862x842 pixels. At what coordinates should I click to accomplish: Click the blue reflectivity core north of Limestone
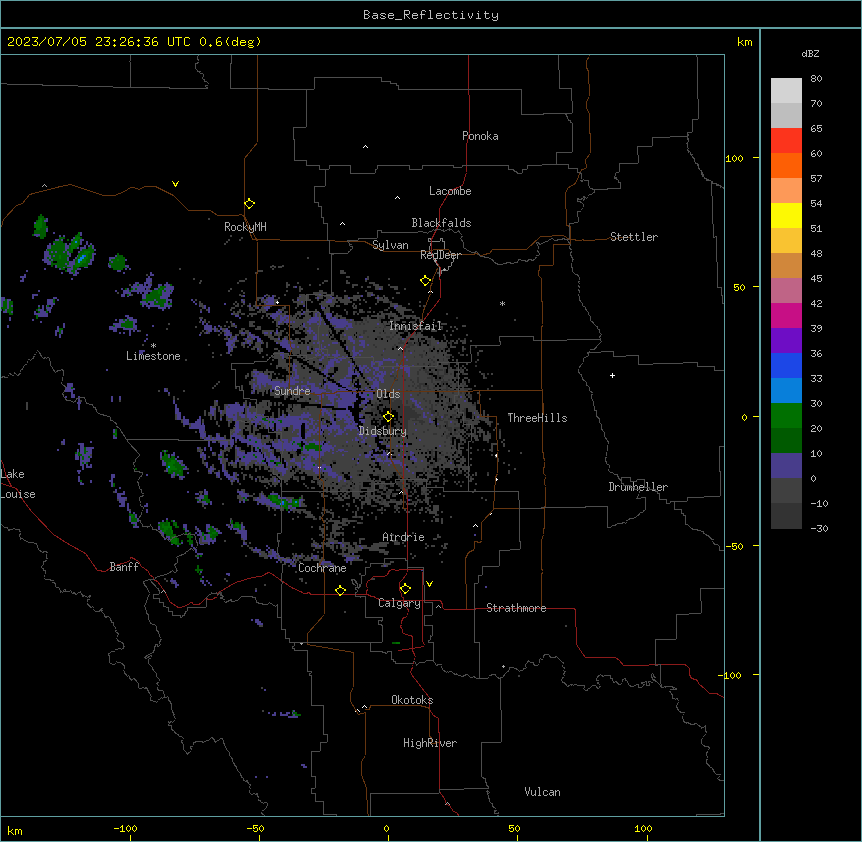82,257
